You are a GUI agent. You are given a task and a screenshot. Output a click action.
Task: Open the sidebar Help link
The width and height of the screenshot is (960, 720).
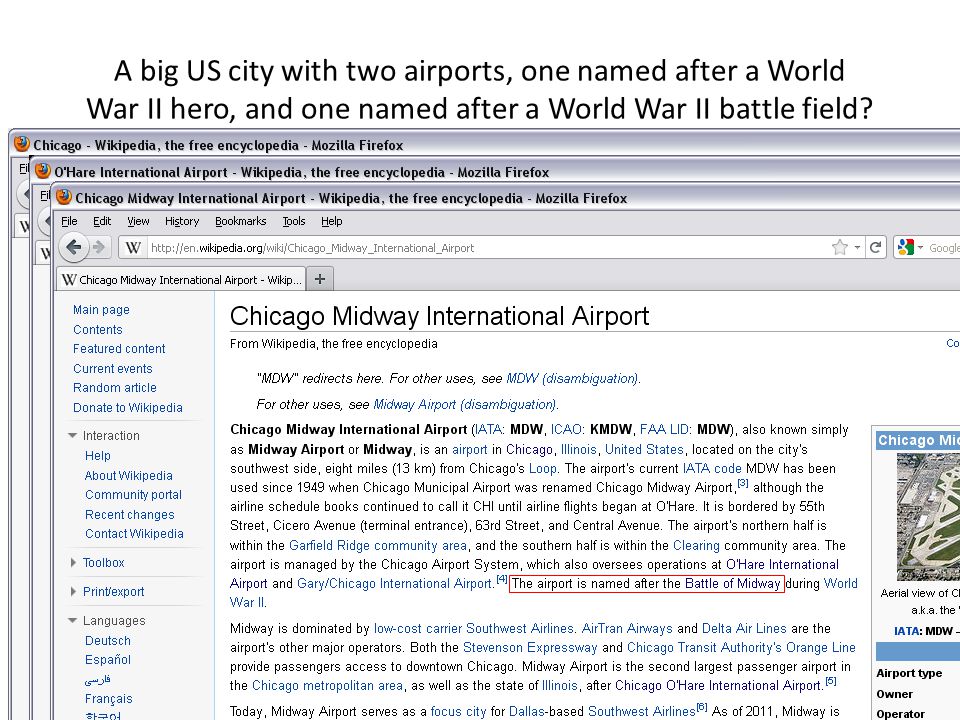point(98,456)
